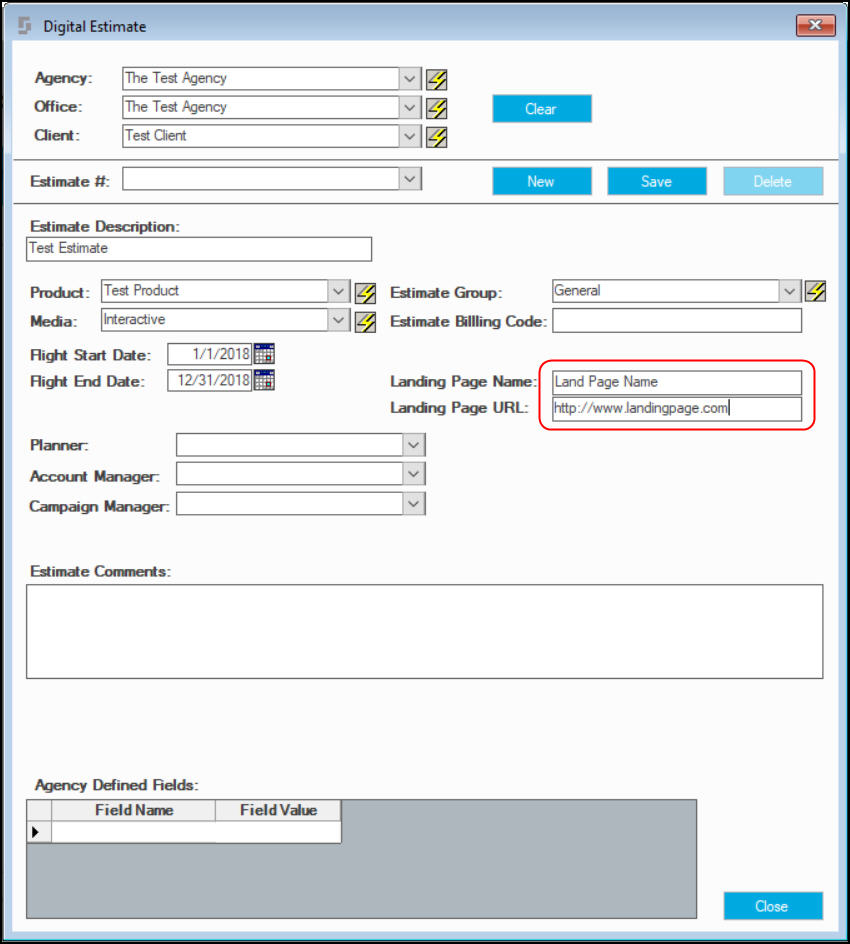Image resolution: width=850 pixels, height=944 pixels.
Task: Open the Flight Start Date calendar
Action: click(264, 353)
